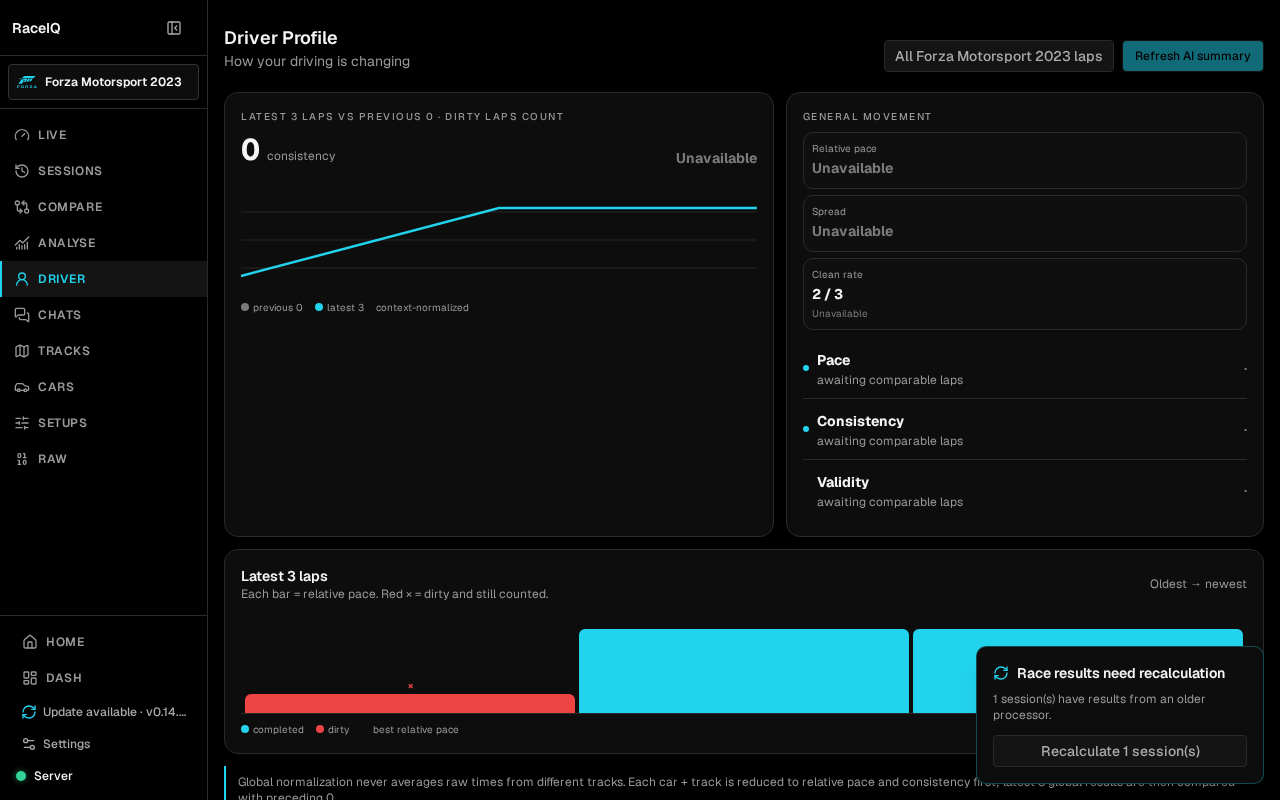Click the Driver person icon
This screenshot has width=1280, height=800.
[22, 279]
